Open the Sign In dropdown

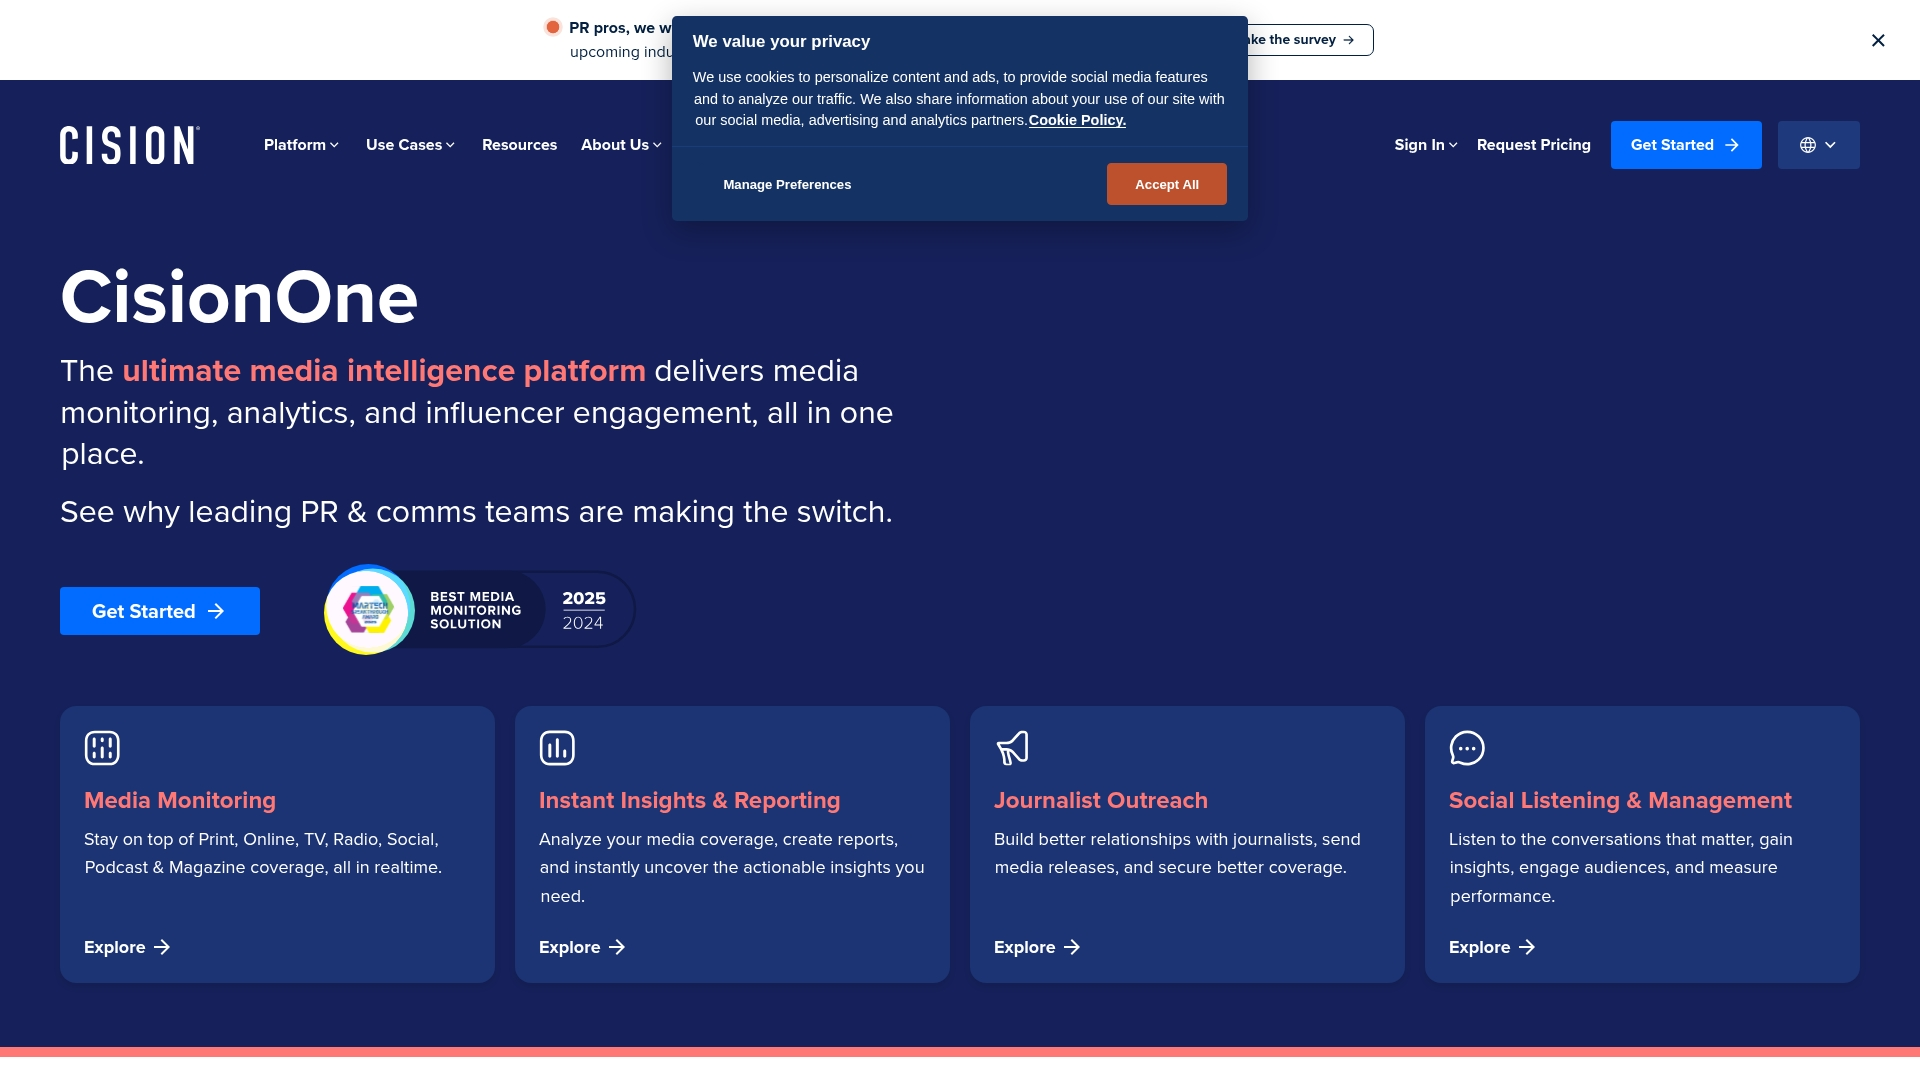[1425, 145]
